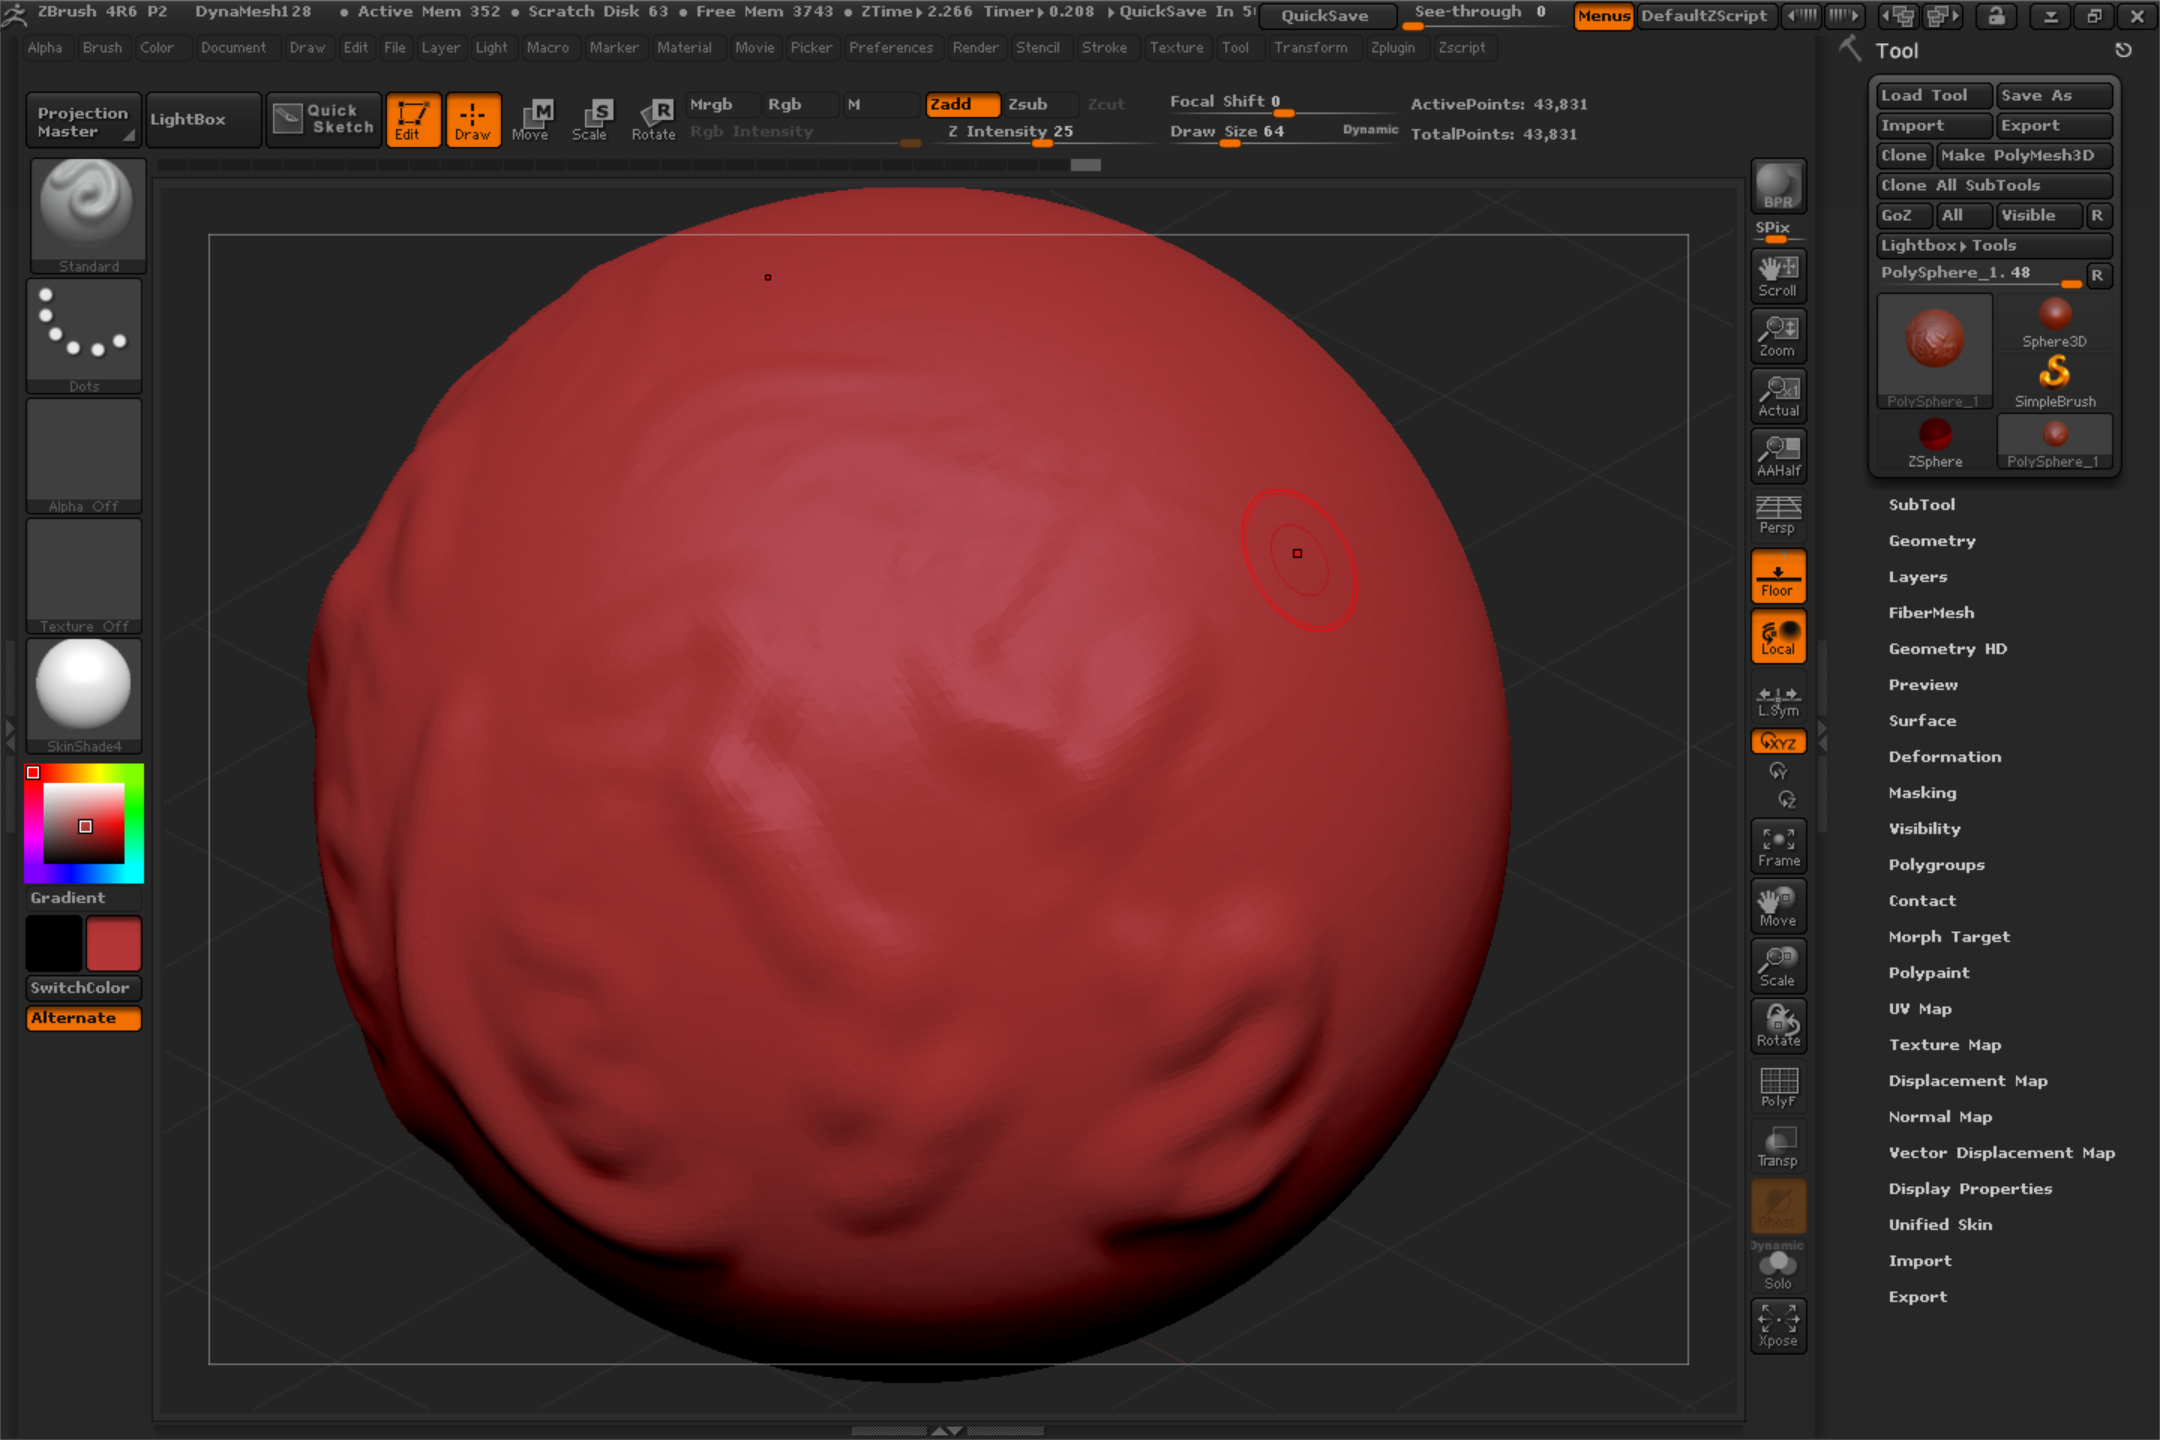Toggle Solo mode
Image resolution: width=2160 pixels, height=1440 pixels.
(x=1778, y=1267)
